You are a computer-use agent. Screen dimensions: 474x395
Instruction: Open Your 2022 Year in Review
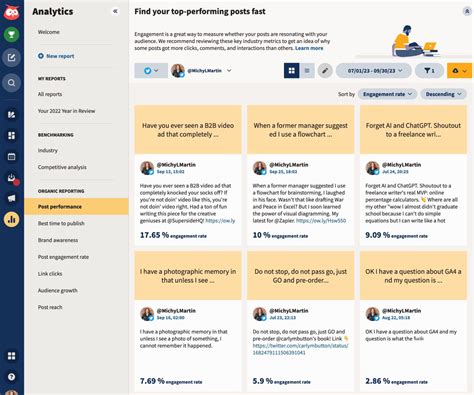point(66,111)
